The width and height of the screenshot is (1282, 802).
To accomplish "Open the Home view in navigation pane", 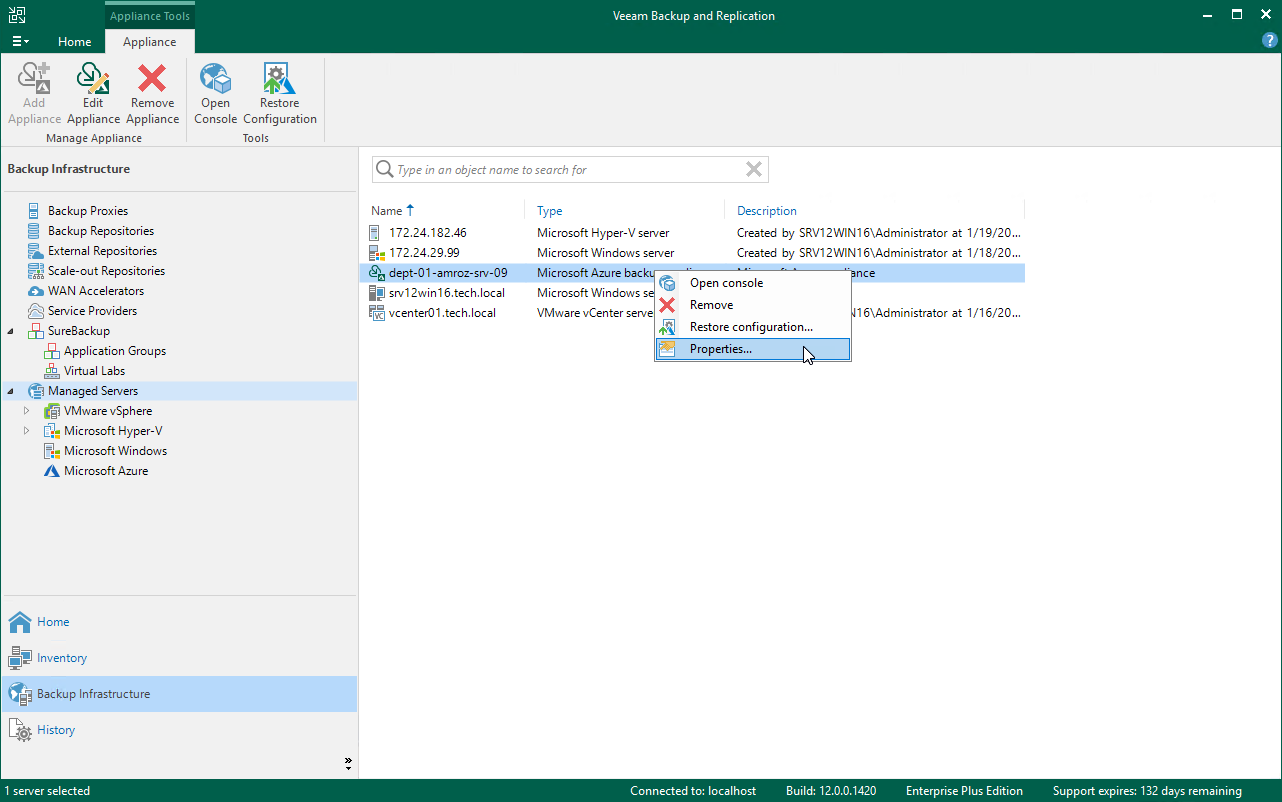I will click(179, 622).
